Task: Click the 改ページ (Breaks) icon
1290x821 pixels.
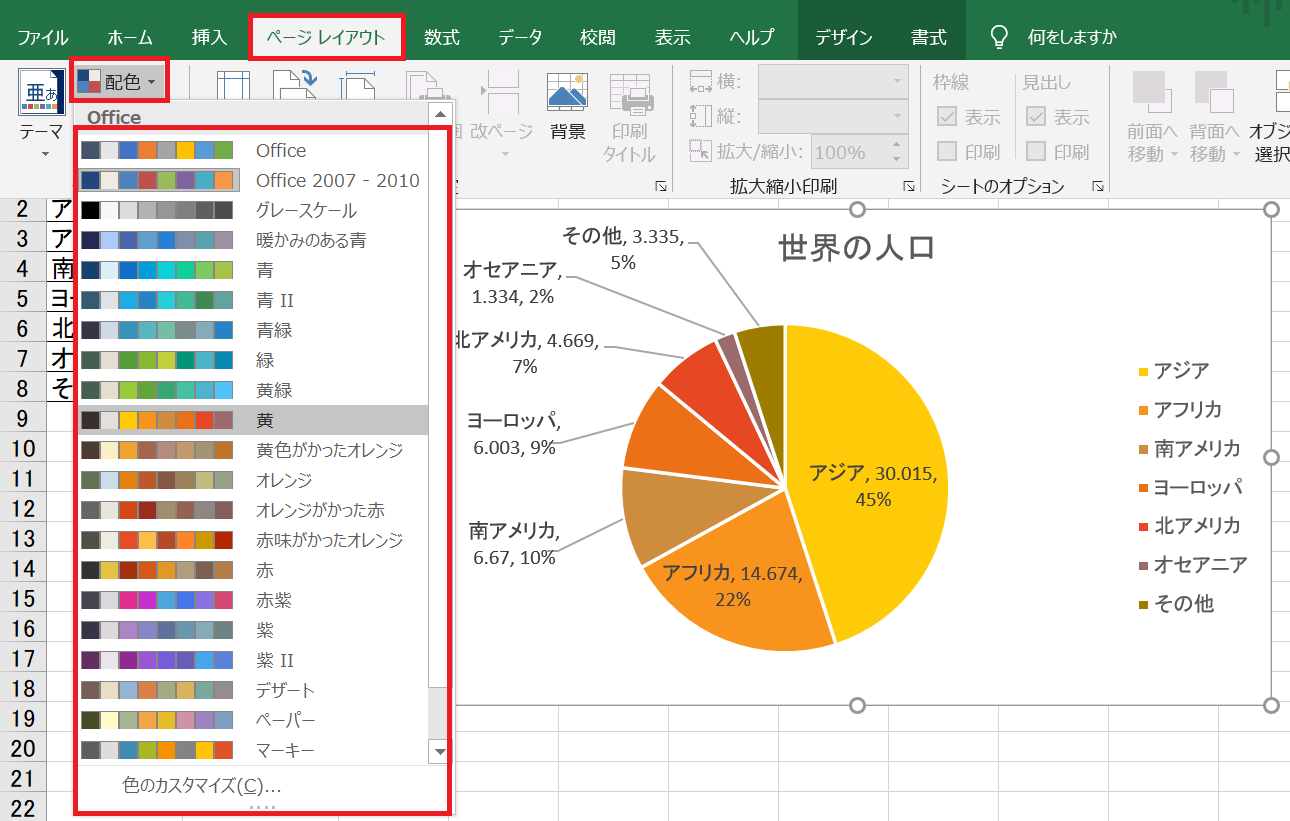Action: 503,93
